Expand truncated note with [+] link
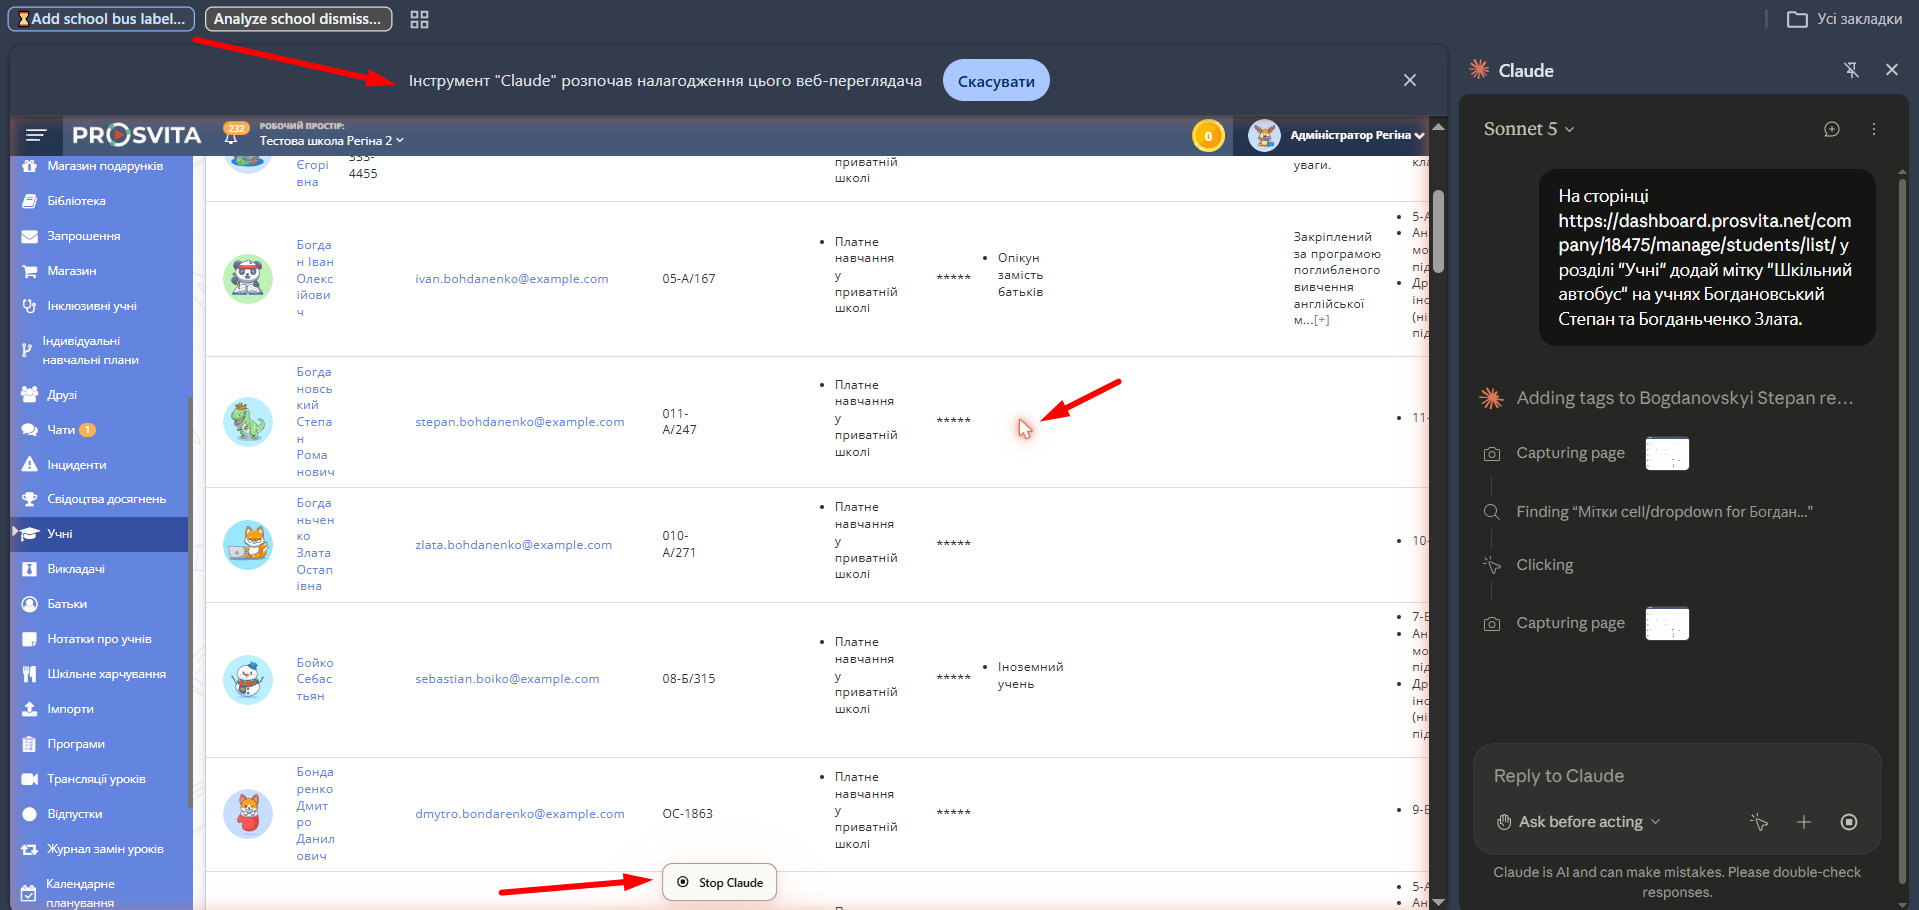1919x910 pixels. (1322, 321)
